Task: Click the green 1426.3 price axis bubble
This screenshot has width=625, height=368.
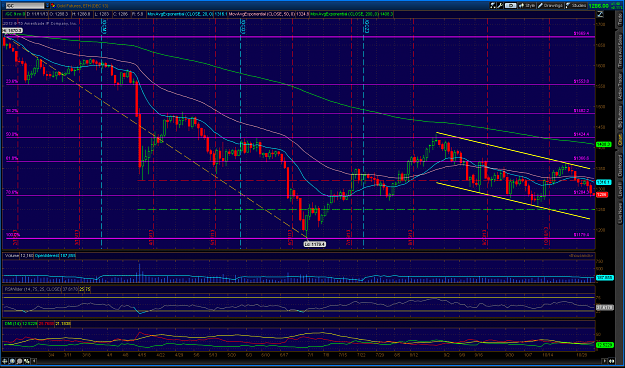Action: pos(603,144)
